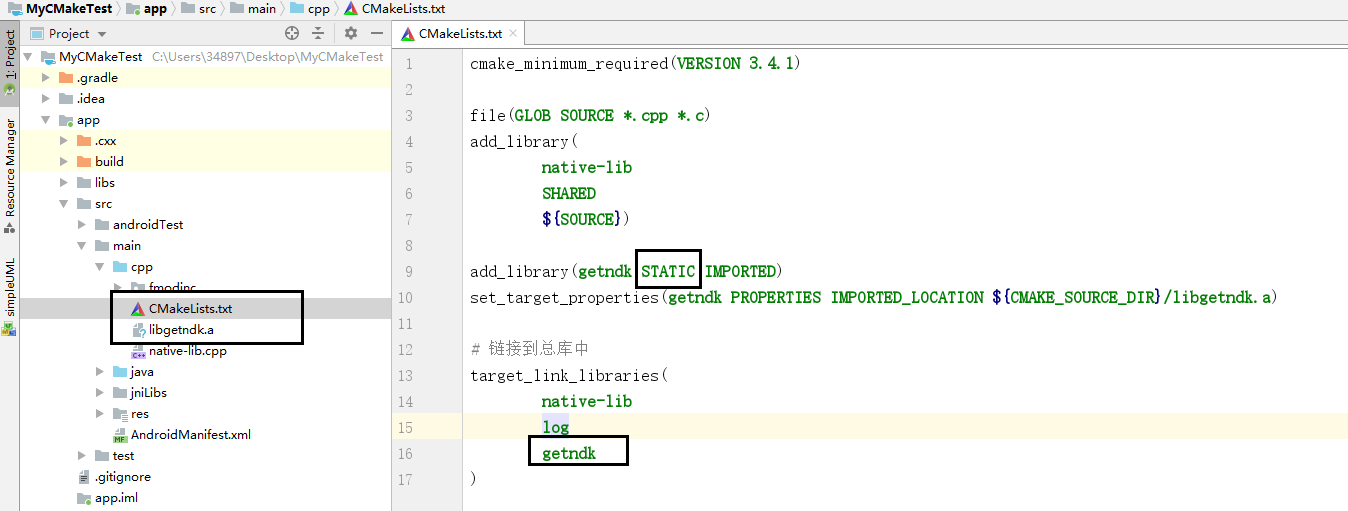Select AndroidManifest.xml in project tree
This screenshot has width=1348, height=511.
point(191,435)
